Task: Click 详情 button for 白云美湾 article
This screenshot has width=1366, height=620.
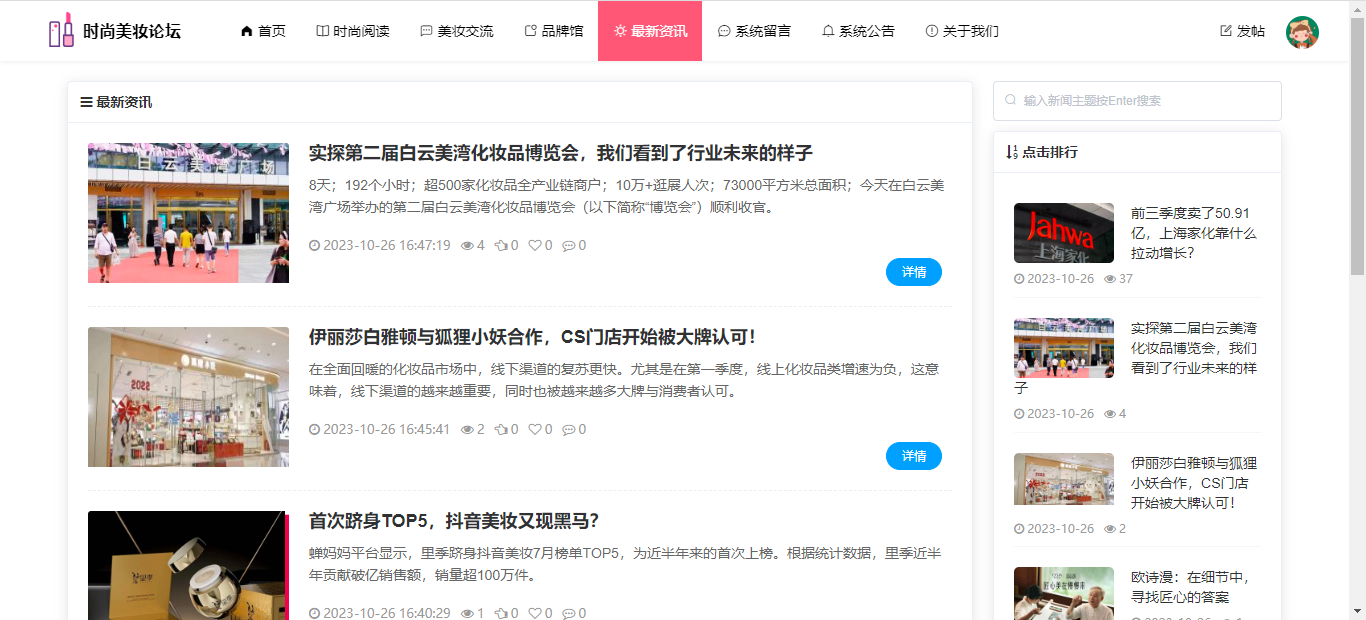Action: point(914,272)
